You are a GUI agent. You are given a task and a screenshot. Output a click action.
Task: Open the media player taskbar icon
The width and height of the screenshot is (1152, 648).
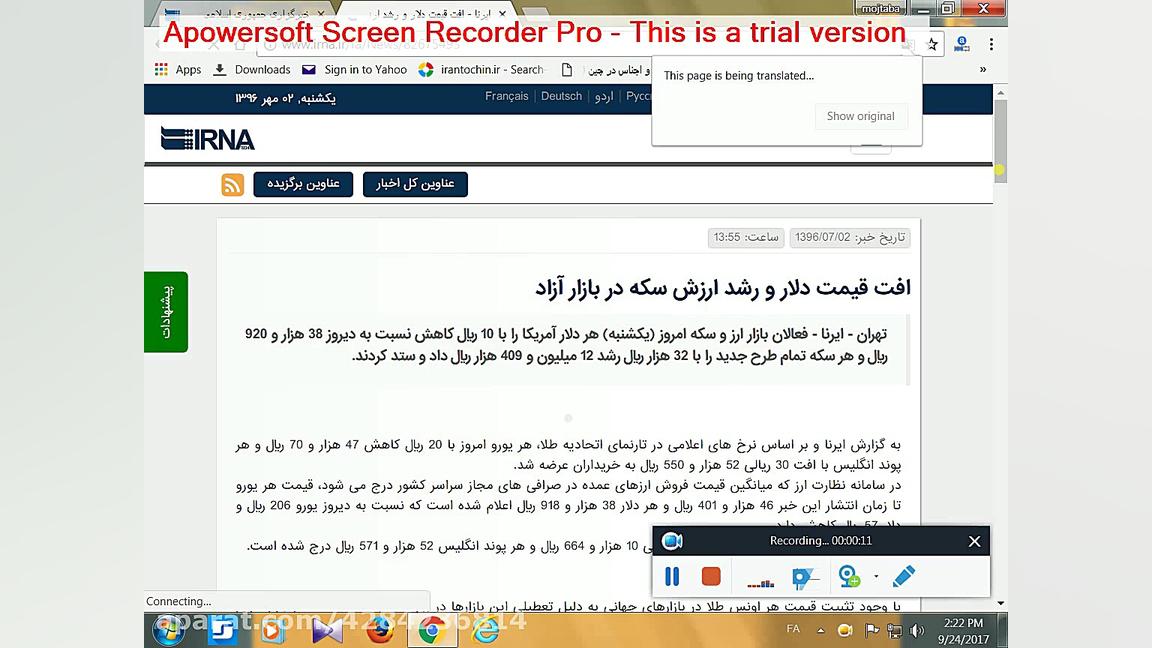273,630
